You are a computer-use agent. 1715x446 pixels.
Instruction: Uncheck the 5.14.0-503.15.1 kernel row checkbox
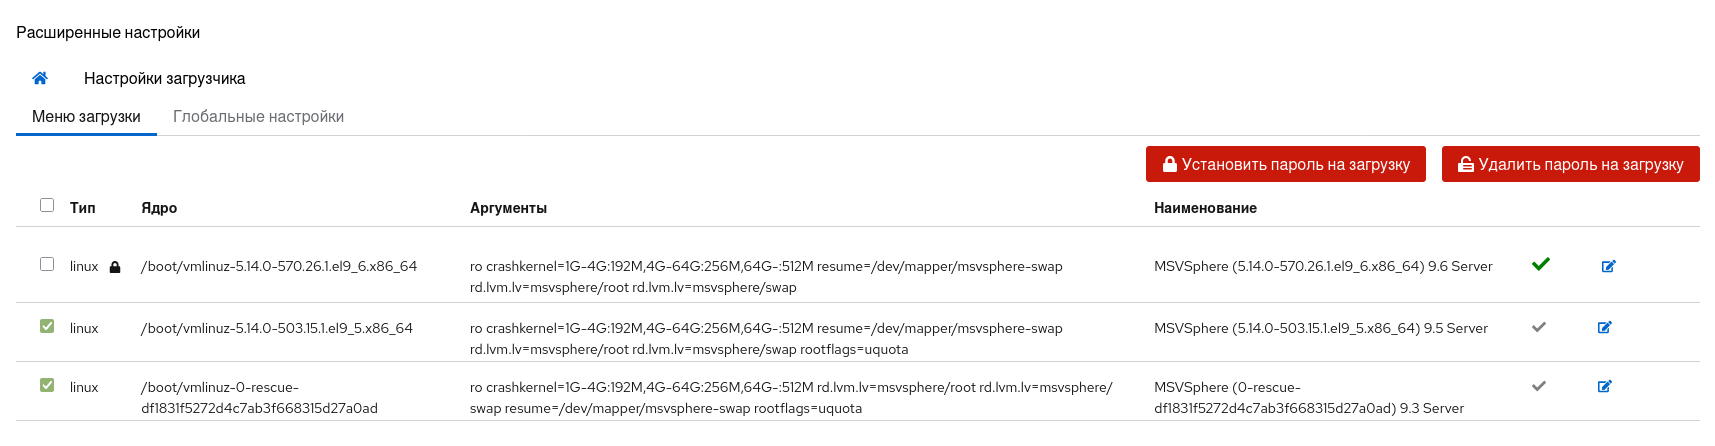(x=47, y=326)
